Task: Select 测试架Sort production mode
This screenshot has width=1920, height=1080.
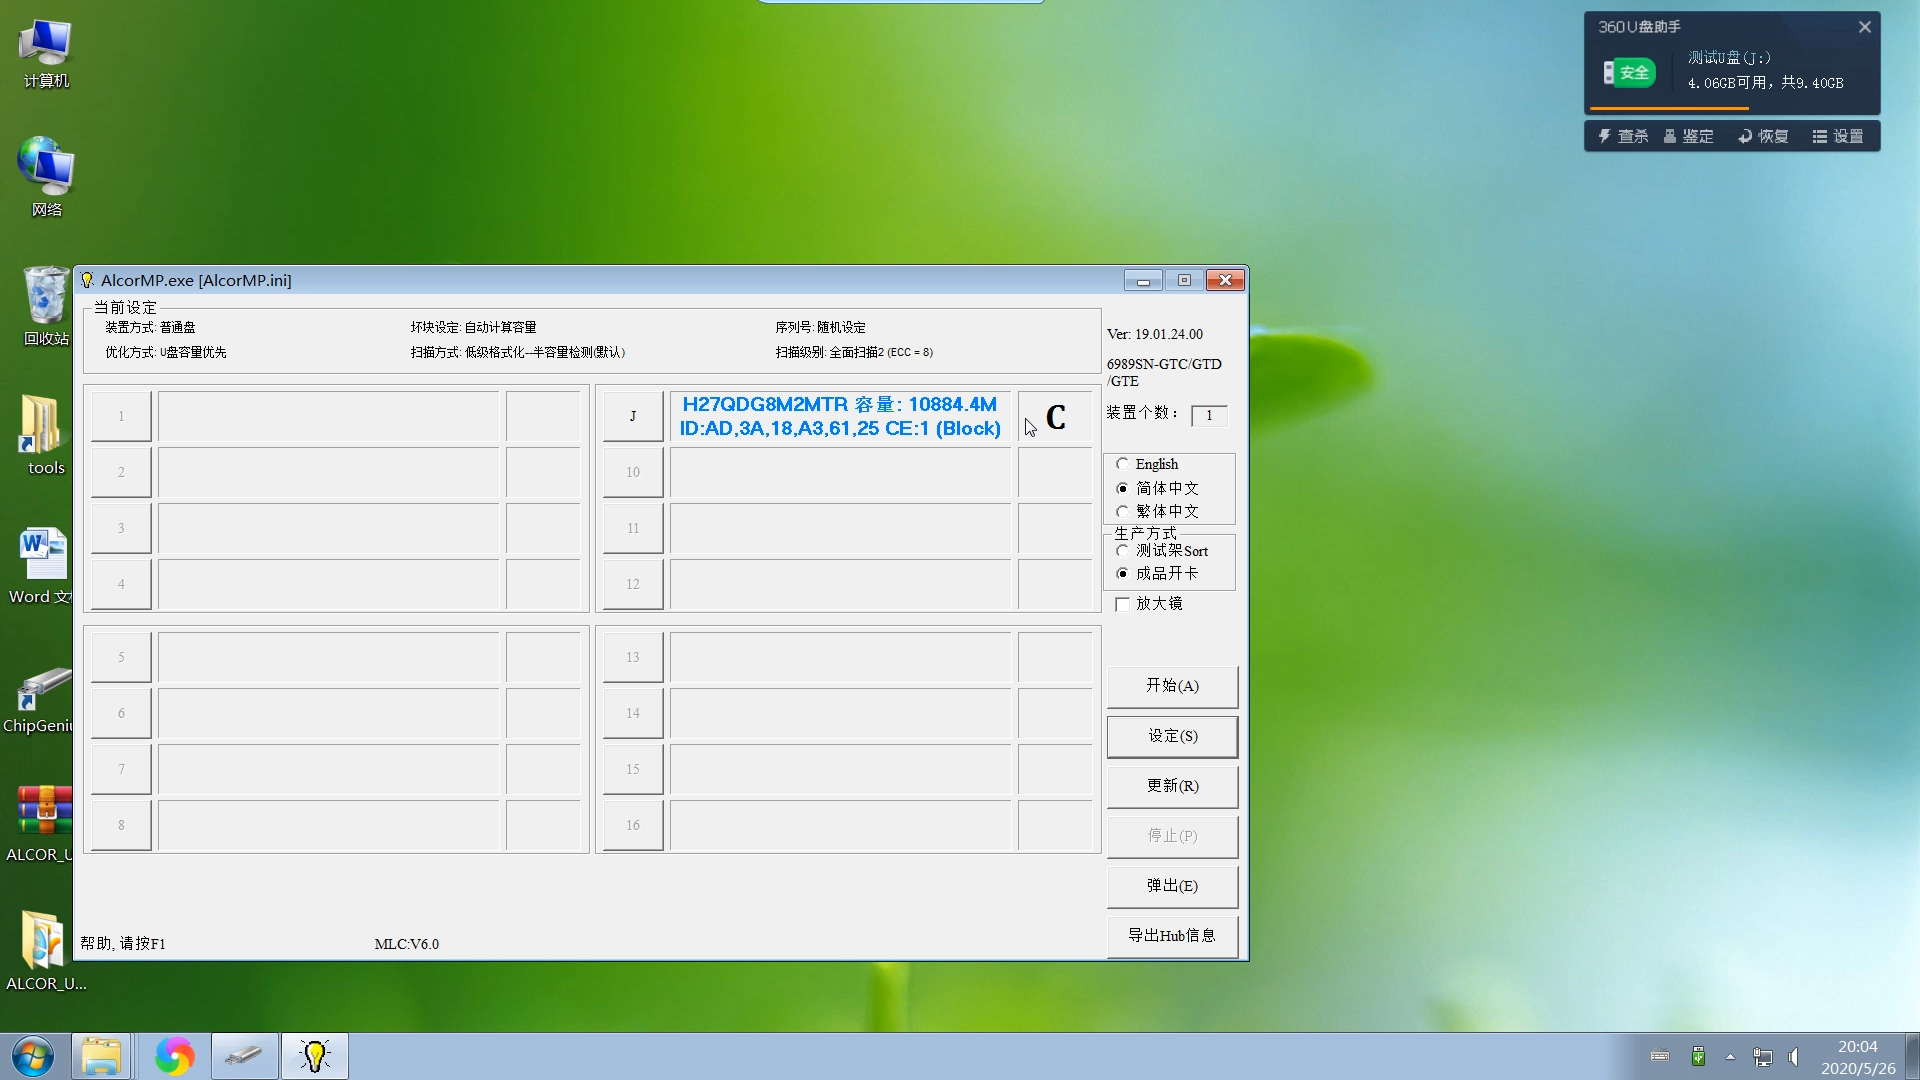Action: pos(1122,550)
